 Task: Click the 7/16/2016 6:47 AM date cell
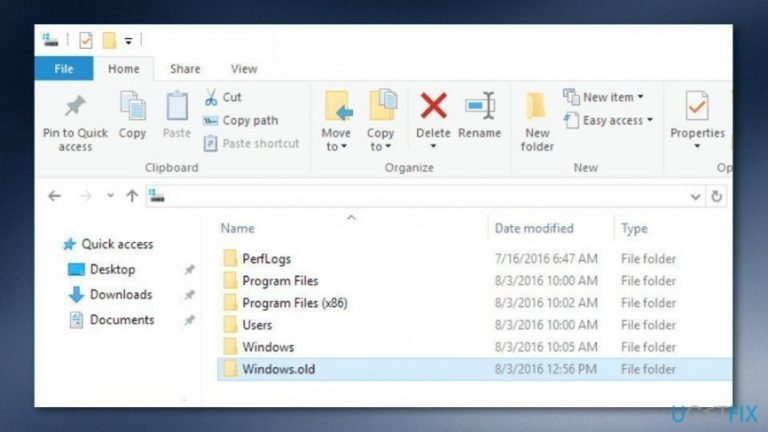point(546,259)
